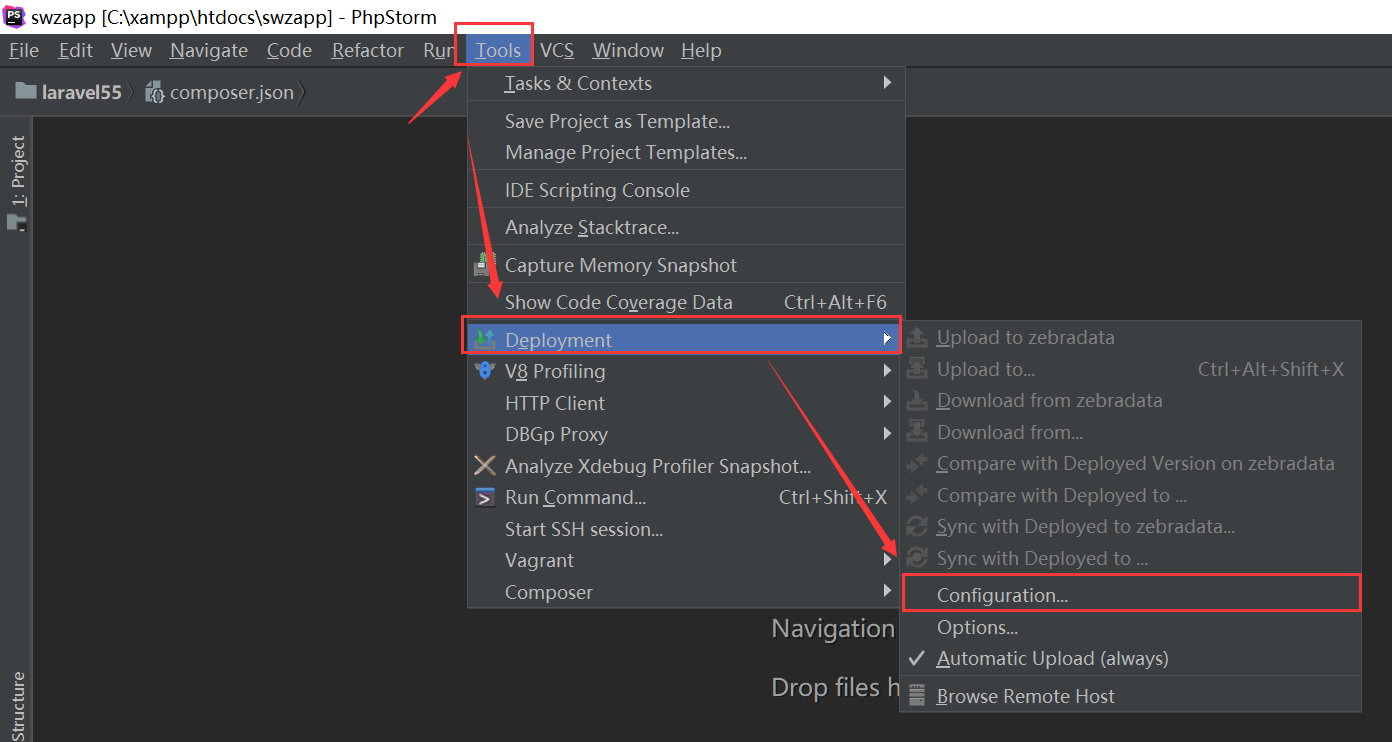Image resolution: width=1392 pixels, height=742 pixels.
Task: Select Configuration... from Deployment submenu
Action: click(x=1002, y=595)
